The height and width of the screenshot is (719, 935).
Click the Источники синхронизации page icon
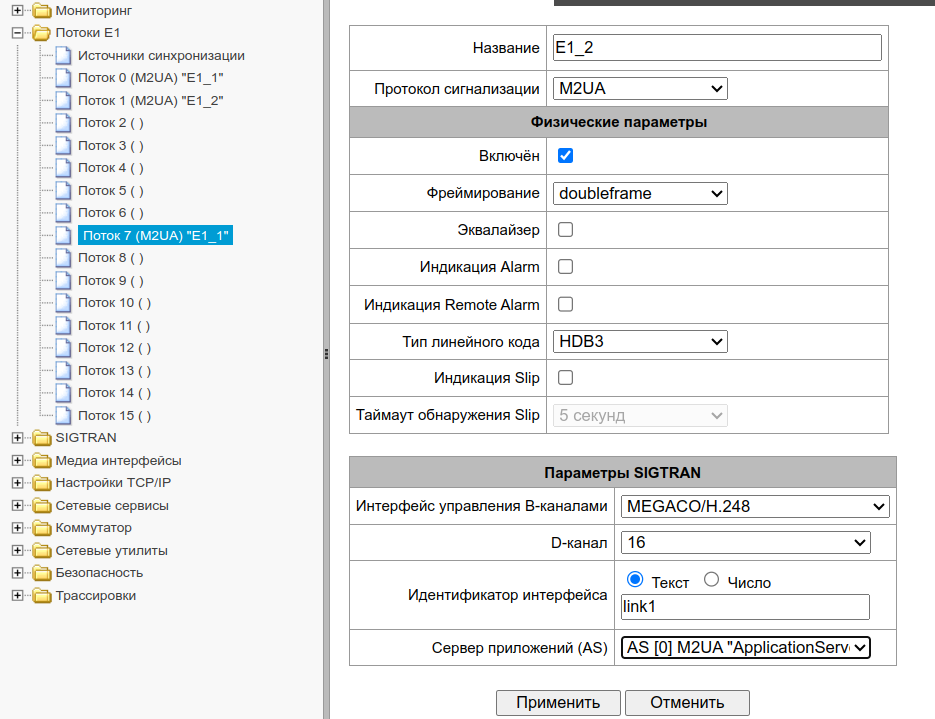point(63,56)
